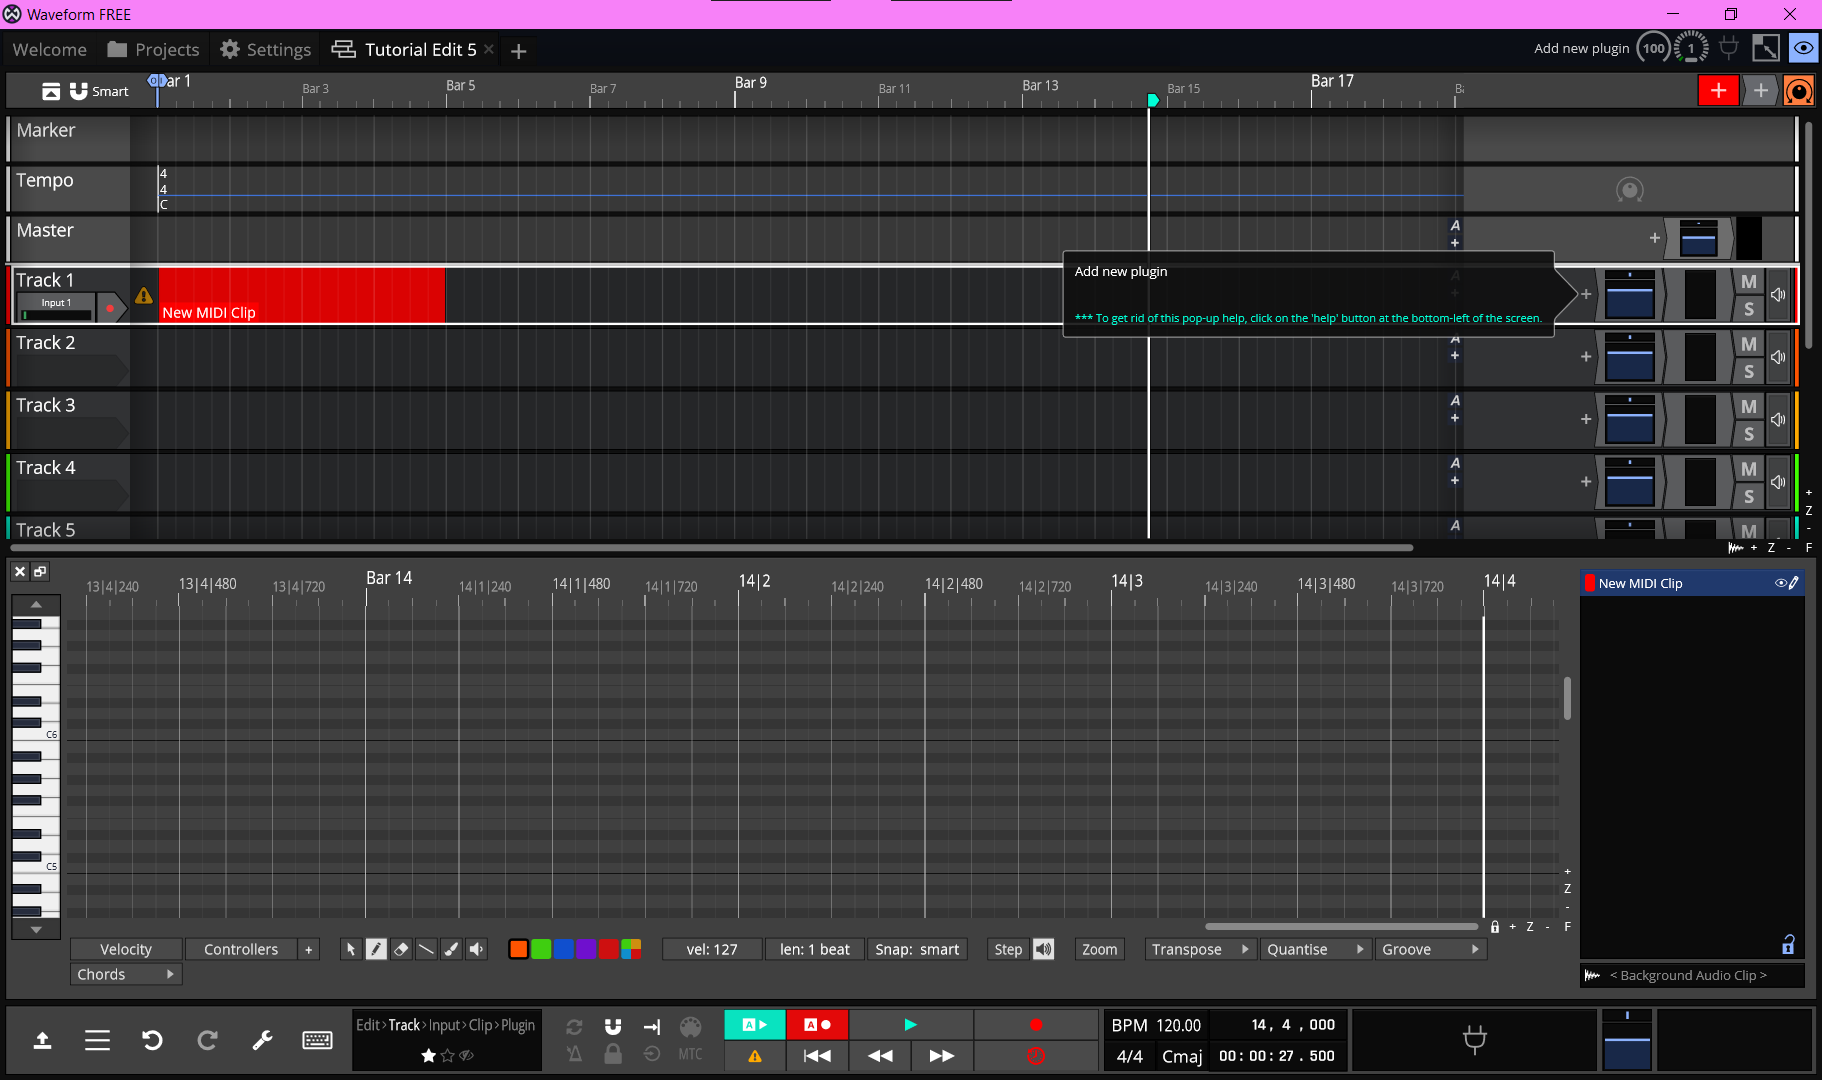Open the on-screen MIDI keyboard icon

coord(317,1040)
